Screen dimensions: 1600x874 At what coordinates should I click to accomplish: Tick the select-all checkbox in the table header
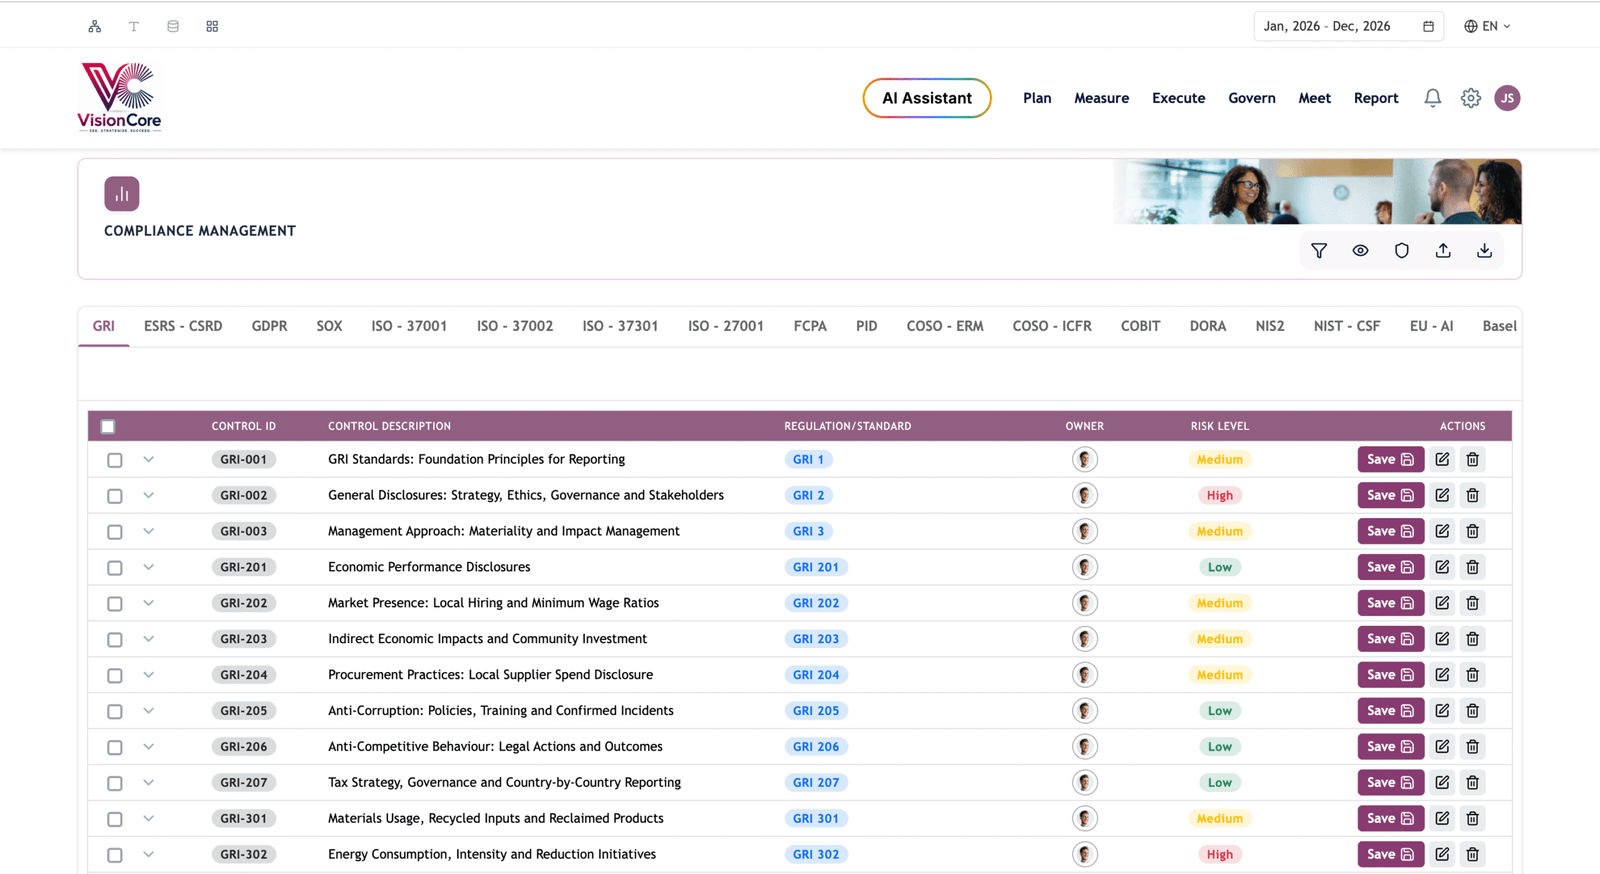pyautogui.click(x=108, y=427)
